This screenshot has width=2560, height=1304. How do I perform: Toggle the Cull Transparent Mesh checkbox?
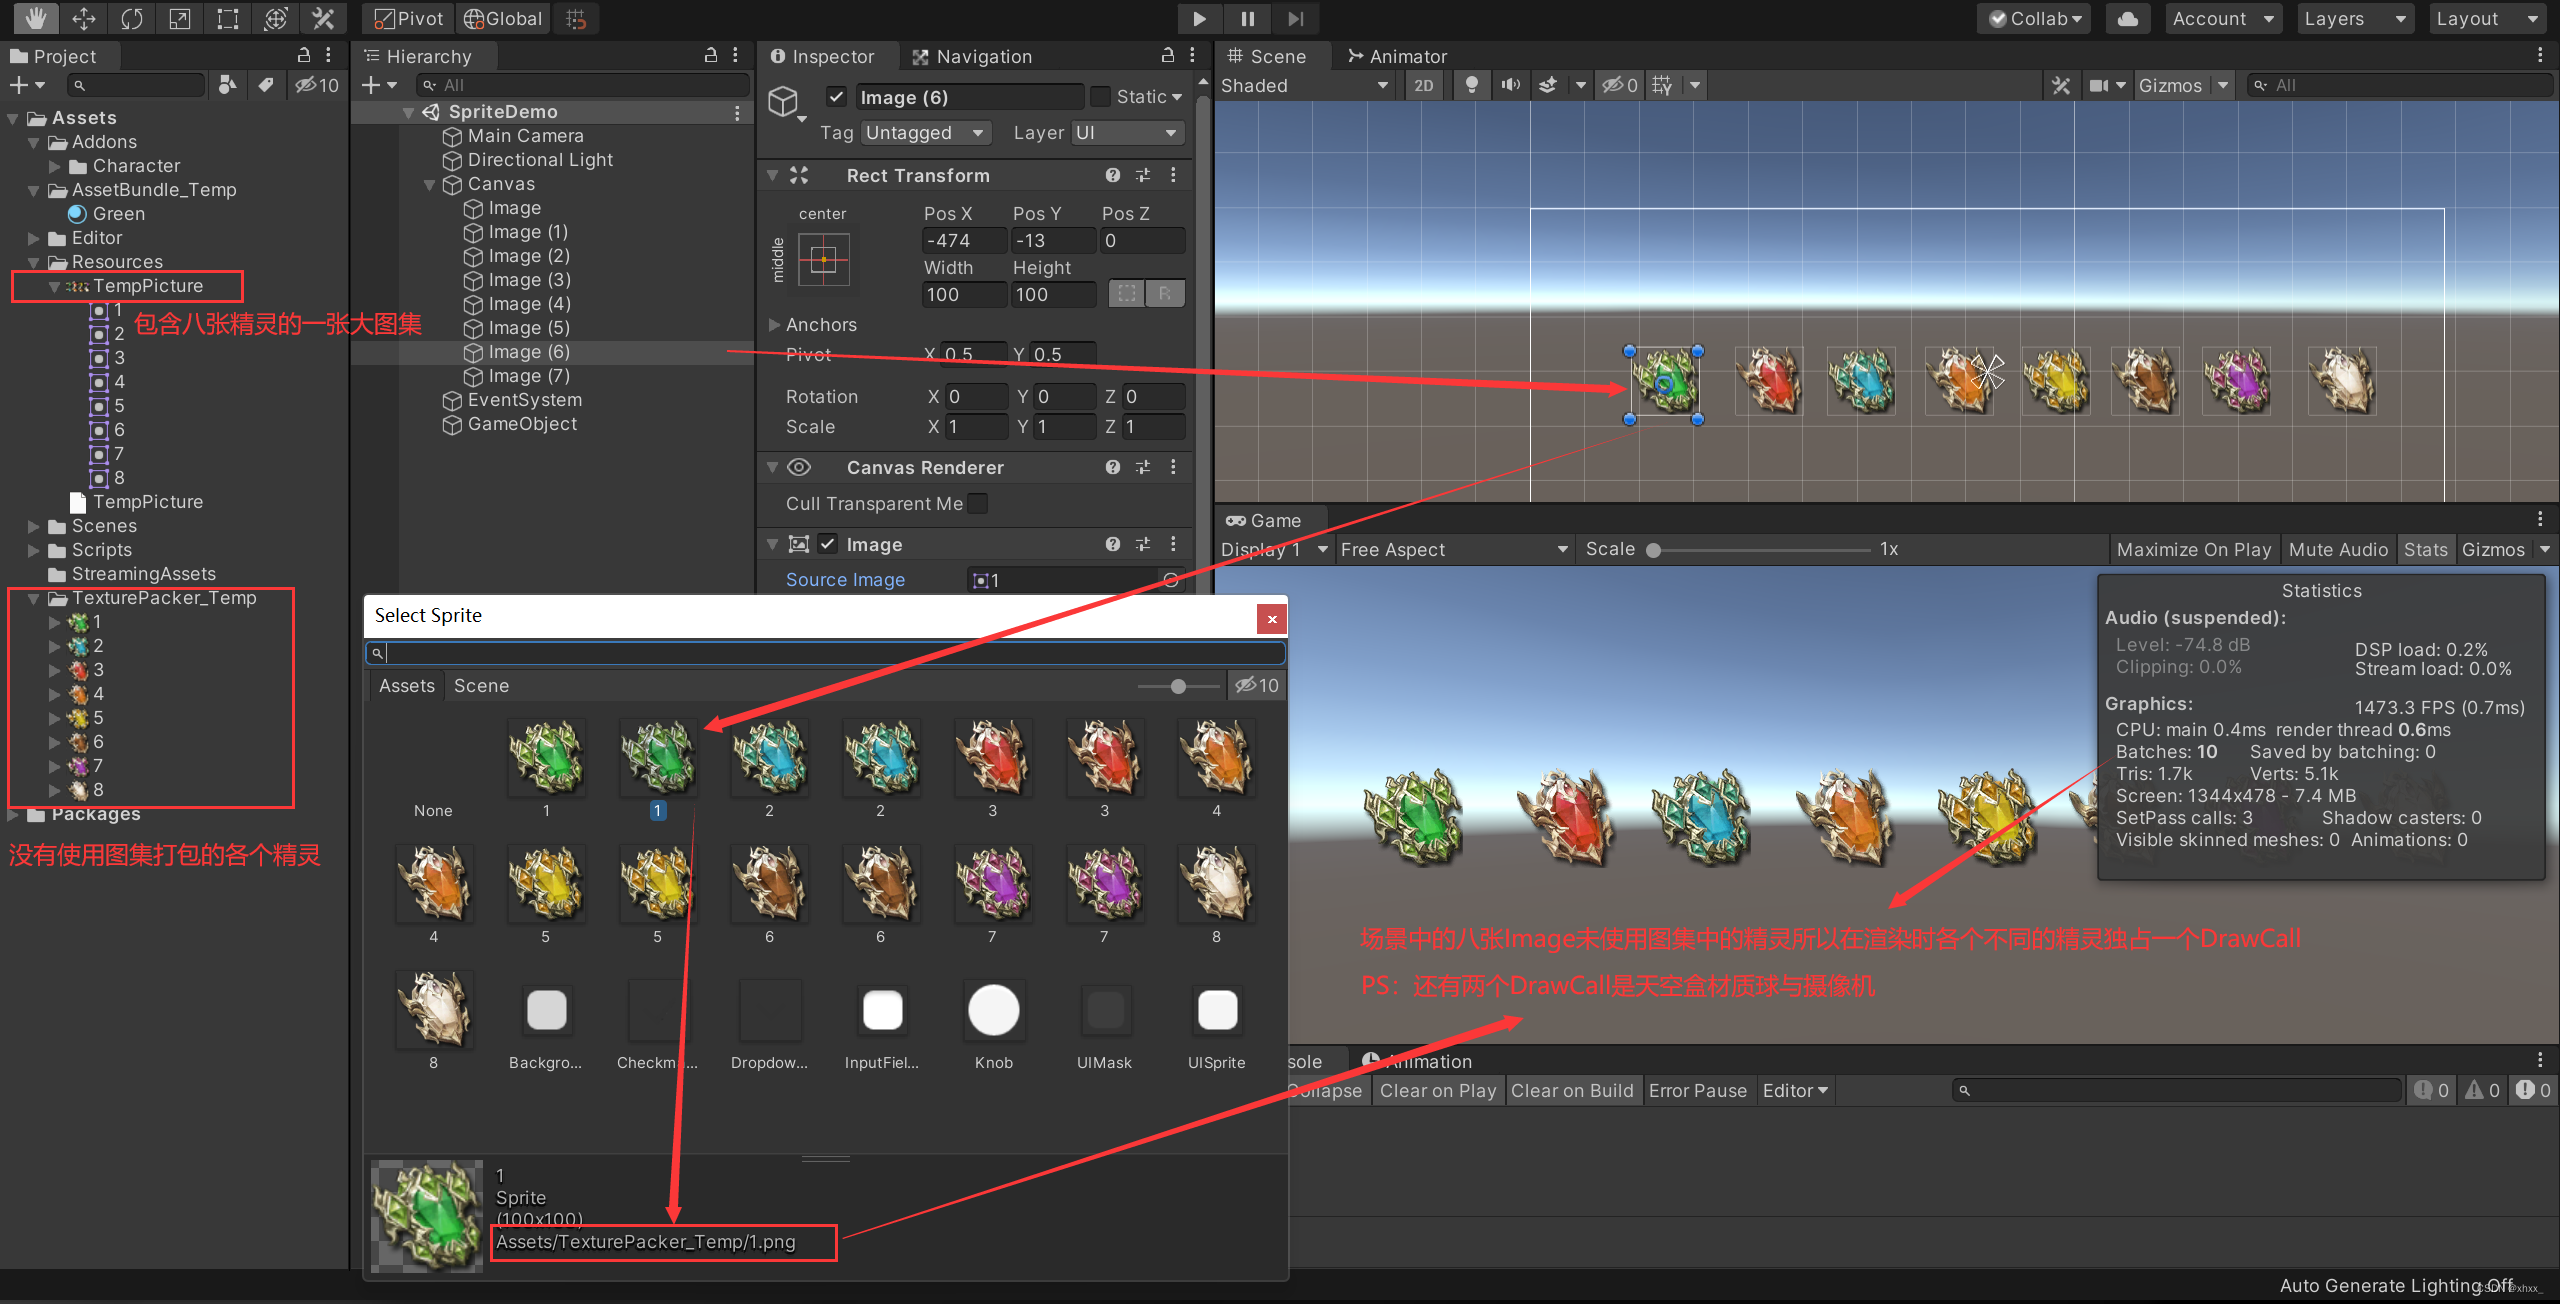coord(976,503)
